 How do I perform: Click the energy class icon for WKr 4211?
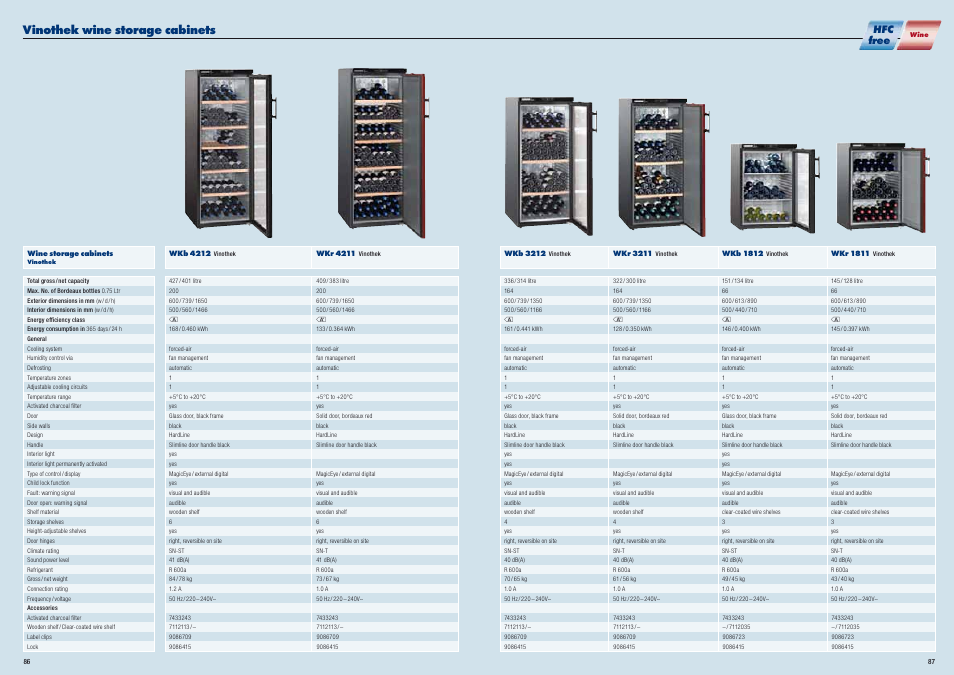click(x=320, y=319)
